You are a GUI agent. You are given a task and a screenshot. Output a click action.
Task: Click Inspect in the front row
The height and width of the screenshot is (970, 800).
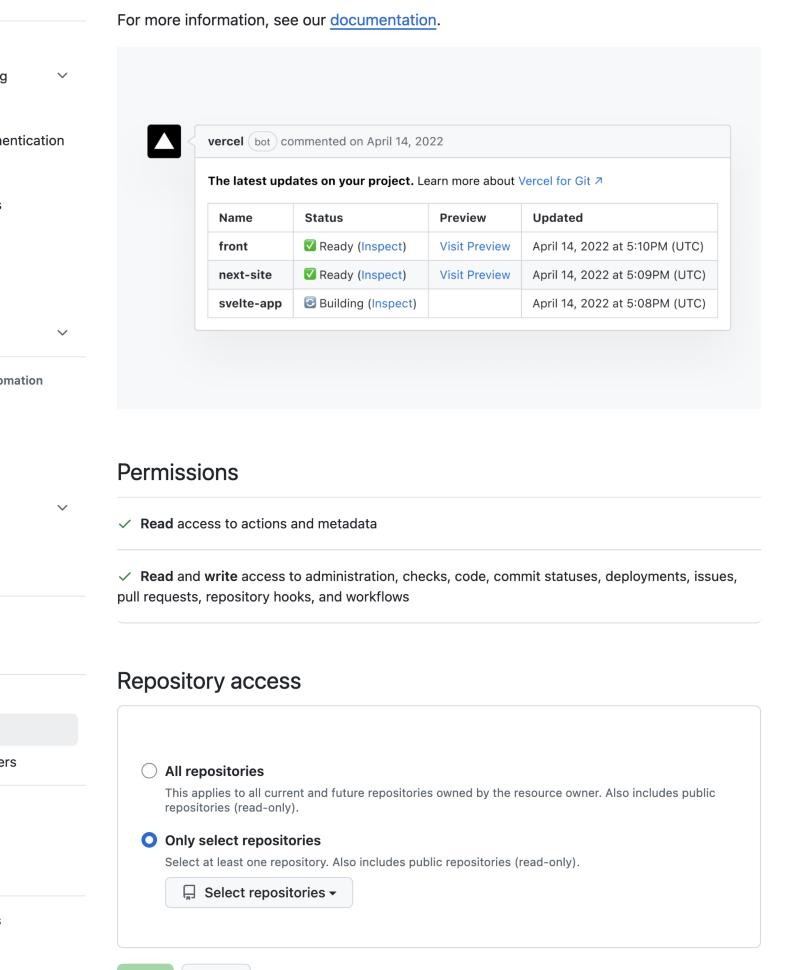point(382,246)
